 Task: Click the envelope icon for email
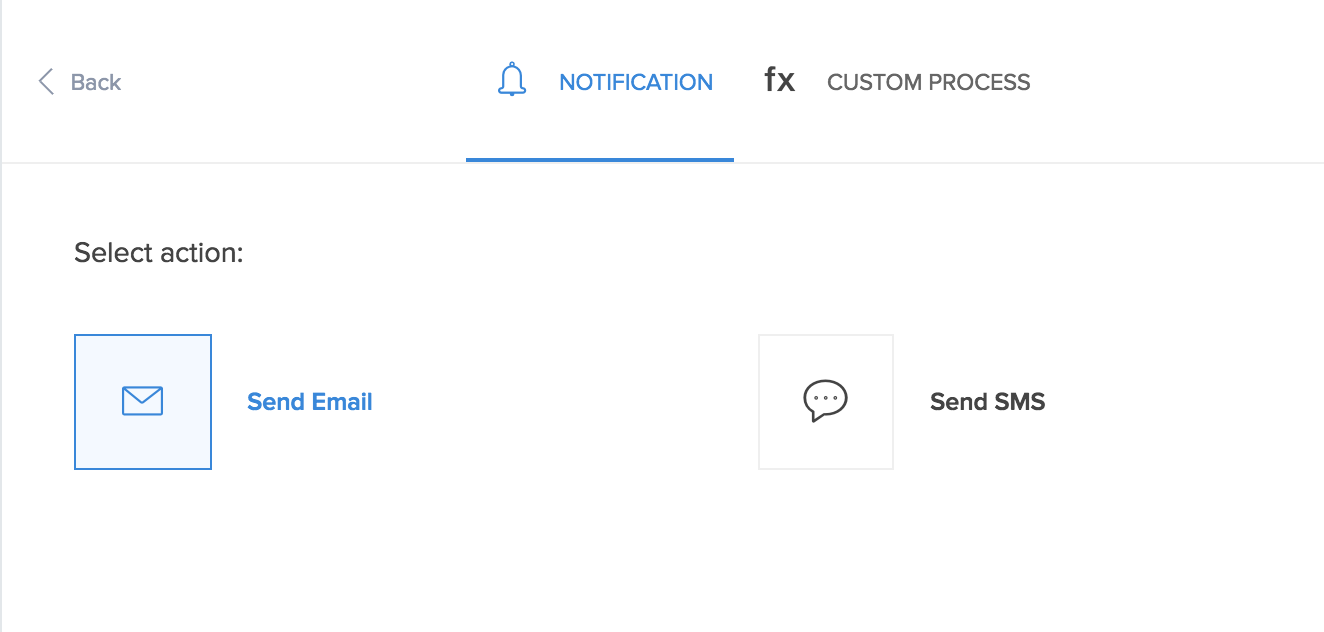[142, 401]
